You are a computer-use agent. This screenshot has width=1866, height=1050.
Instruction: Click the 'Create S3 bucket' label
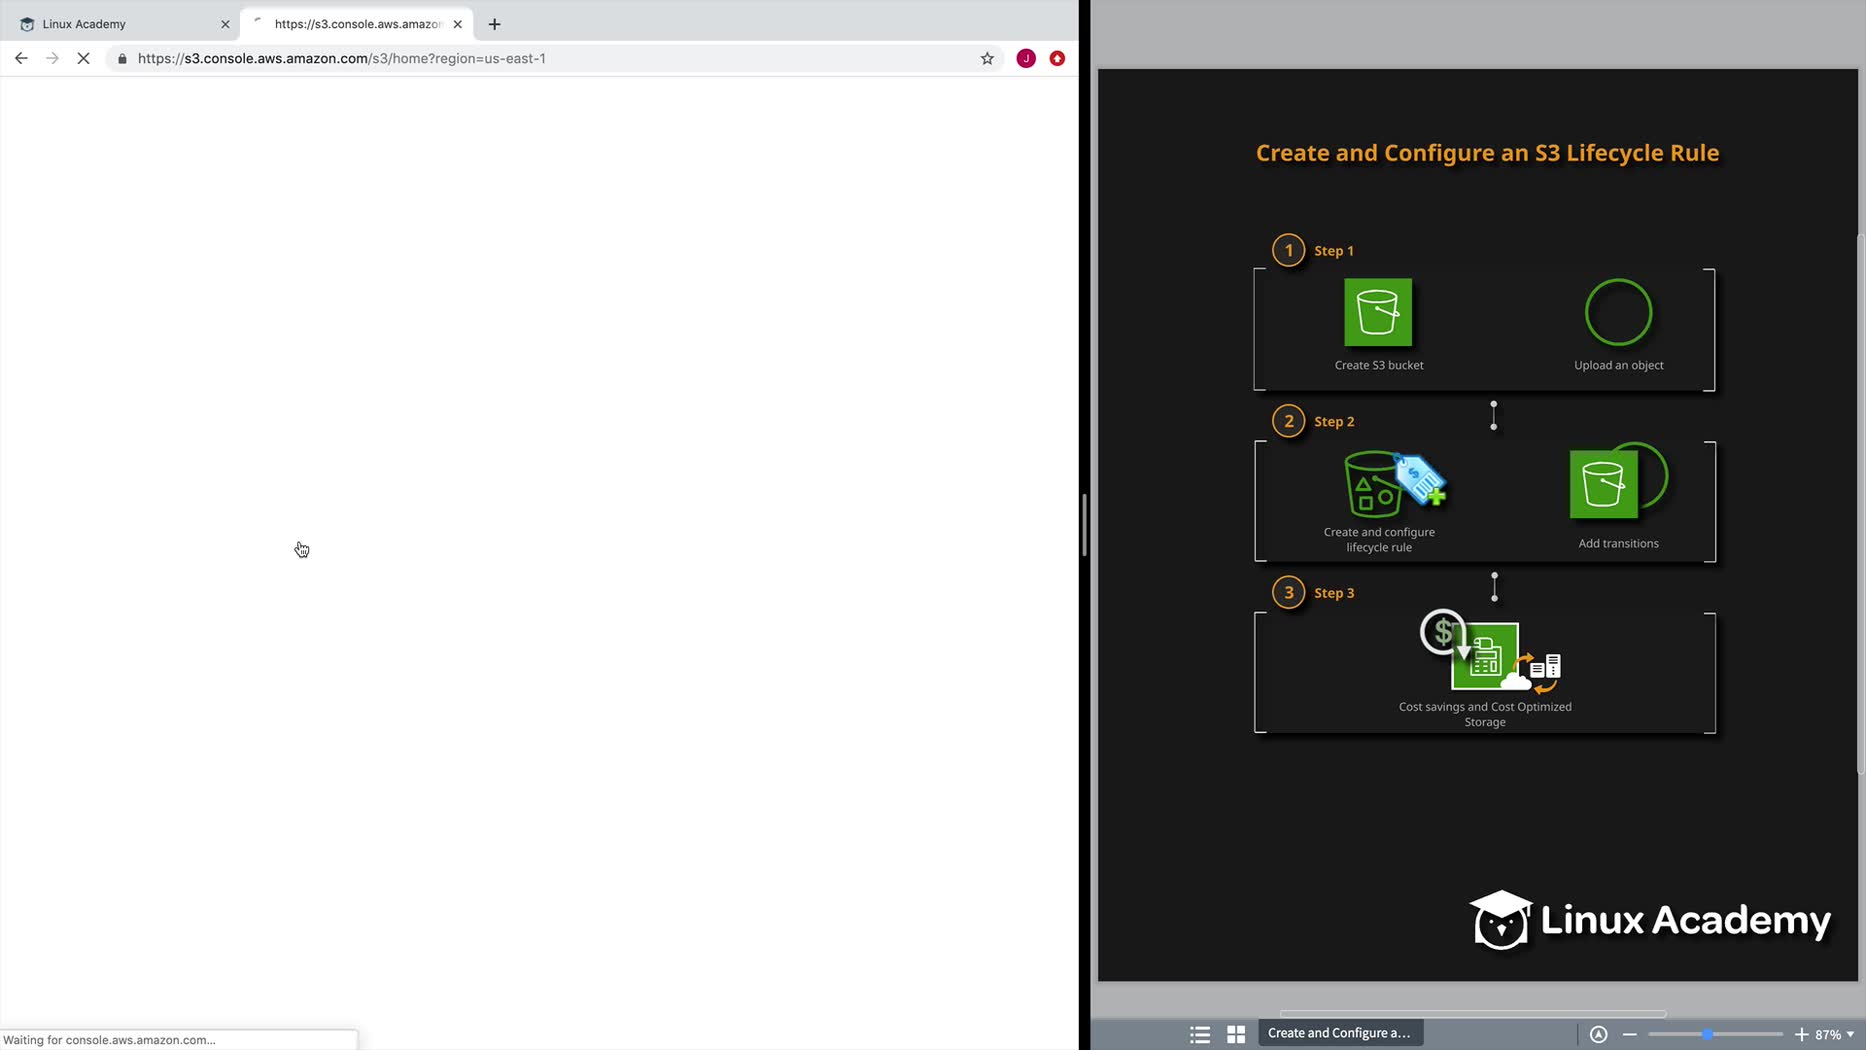tap(1379, 365)
